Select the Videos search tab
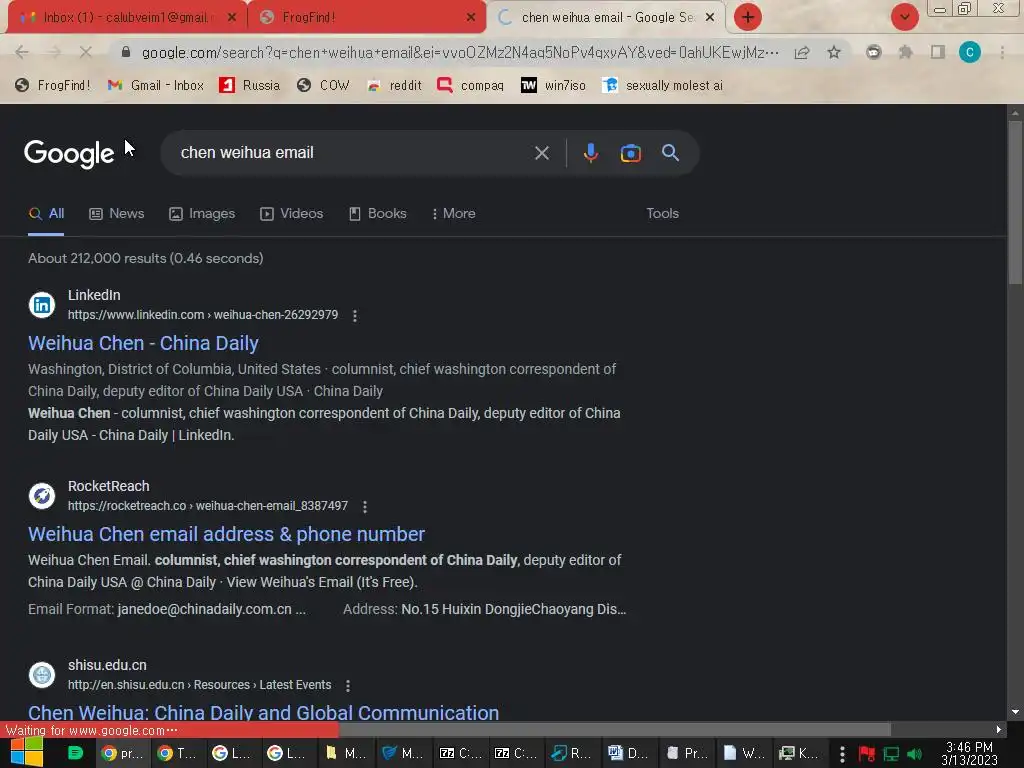1024x768 pixels. [291, 214]
